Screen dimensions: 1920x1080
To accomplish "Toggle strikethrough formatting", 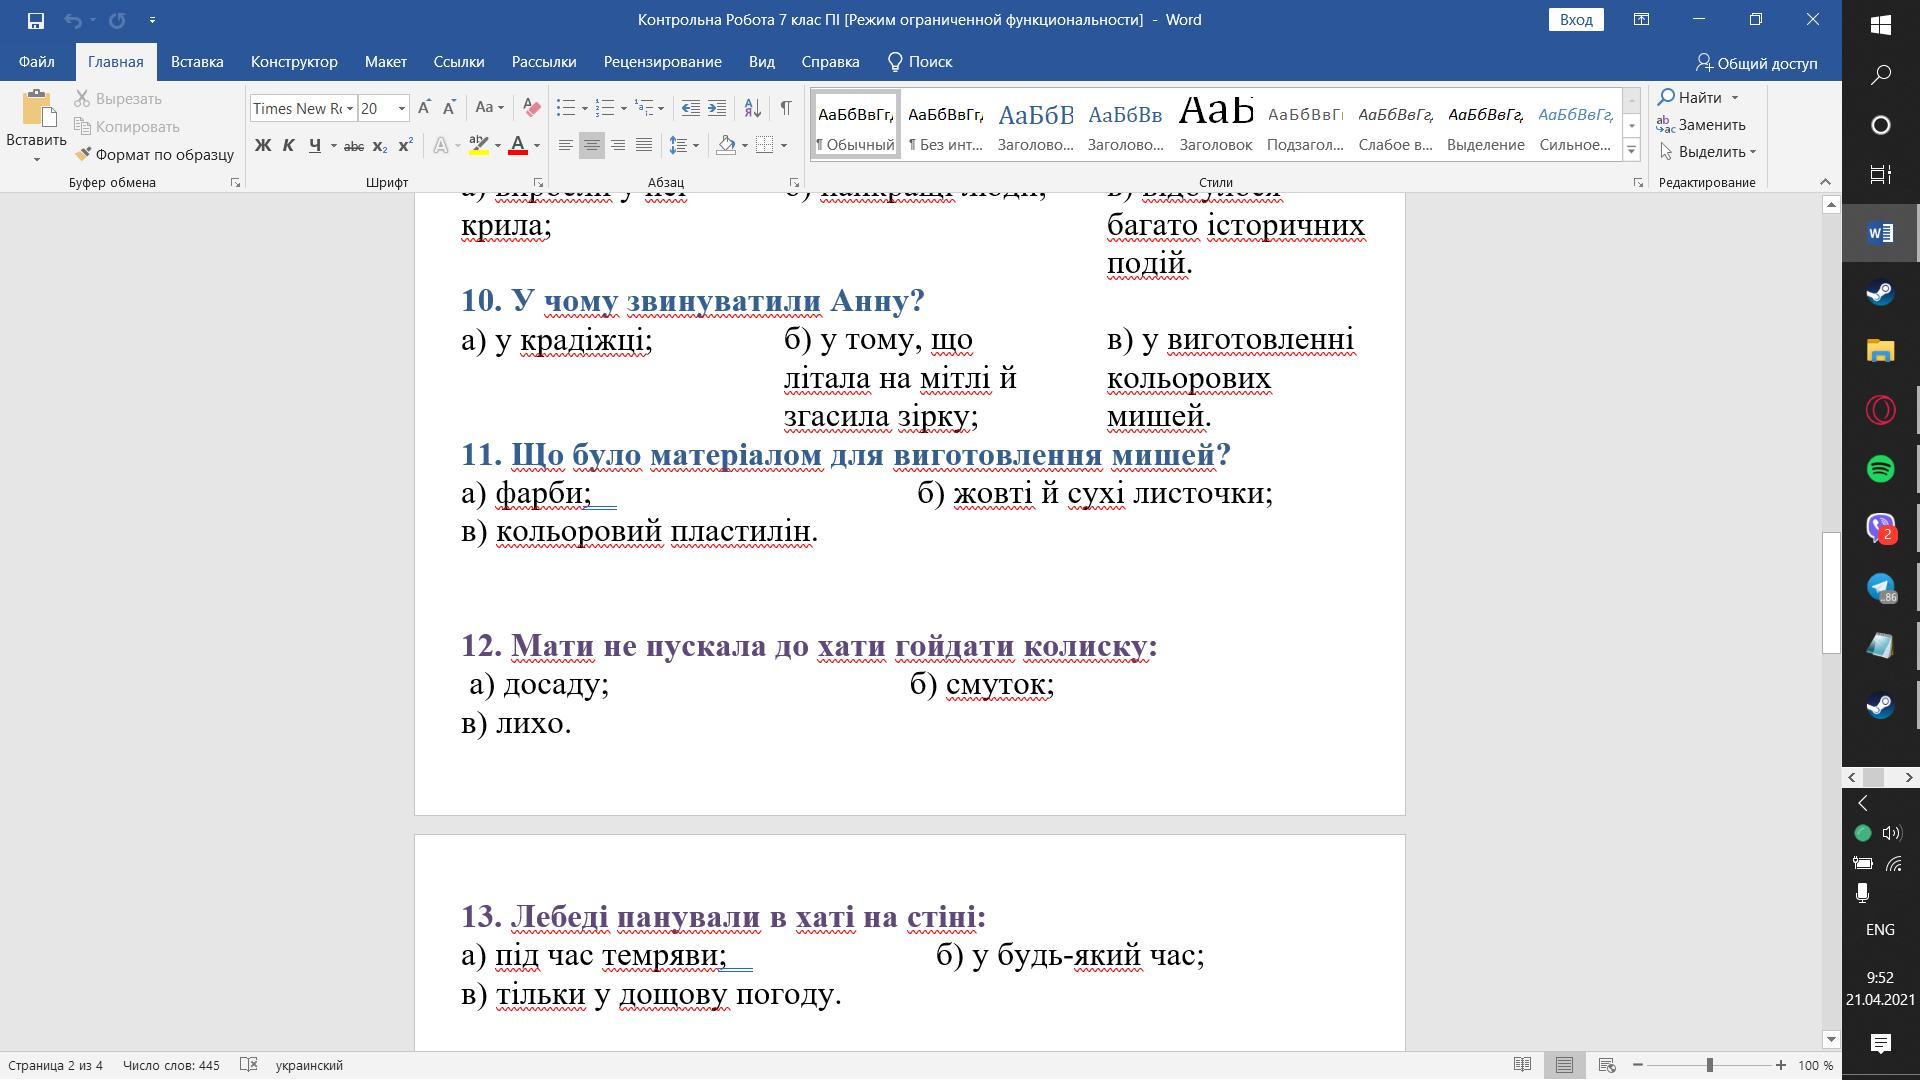I will pyautogui.click(x=353, y=146).
